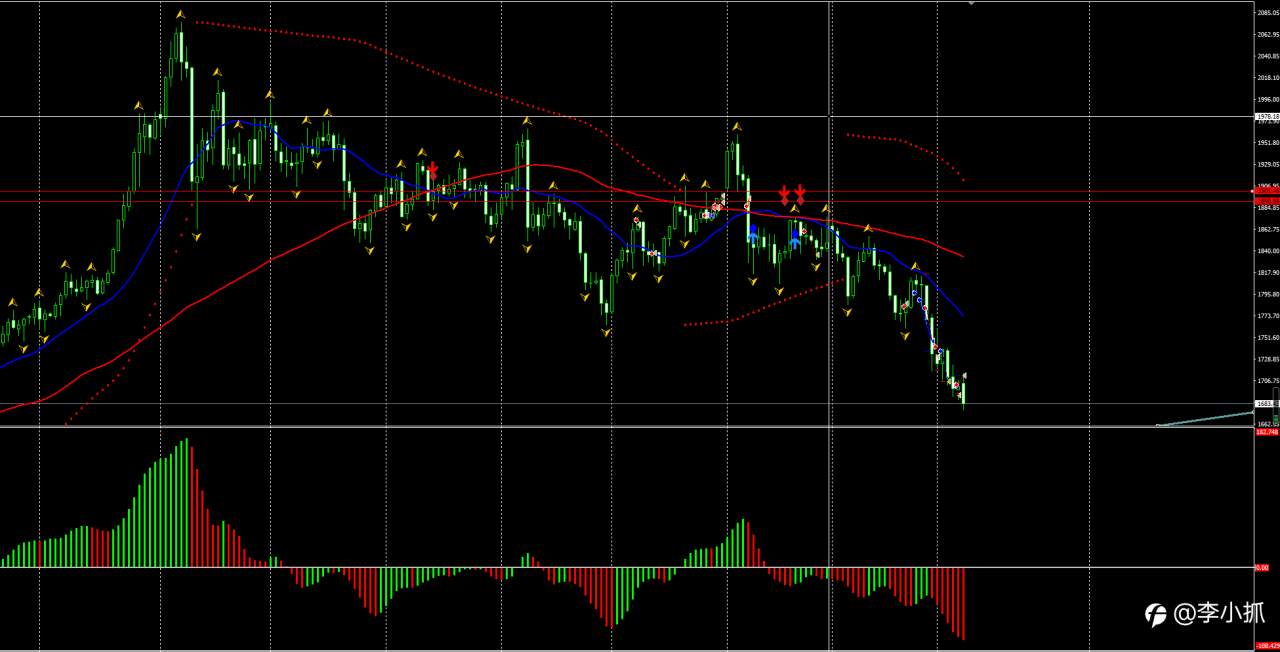Click the right blue buy arrow
1280x652 pixels.
(795, 238)
